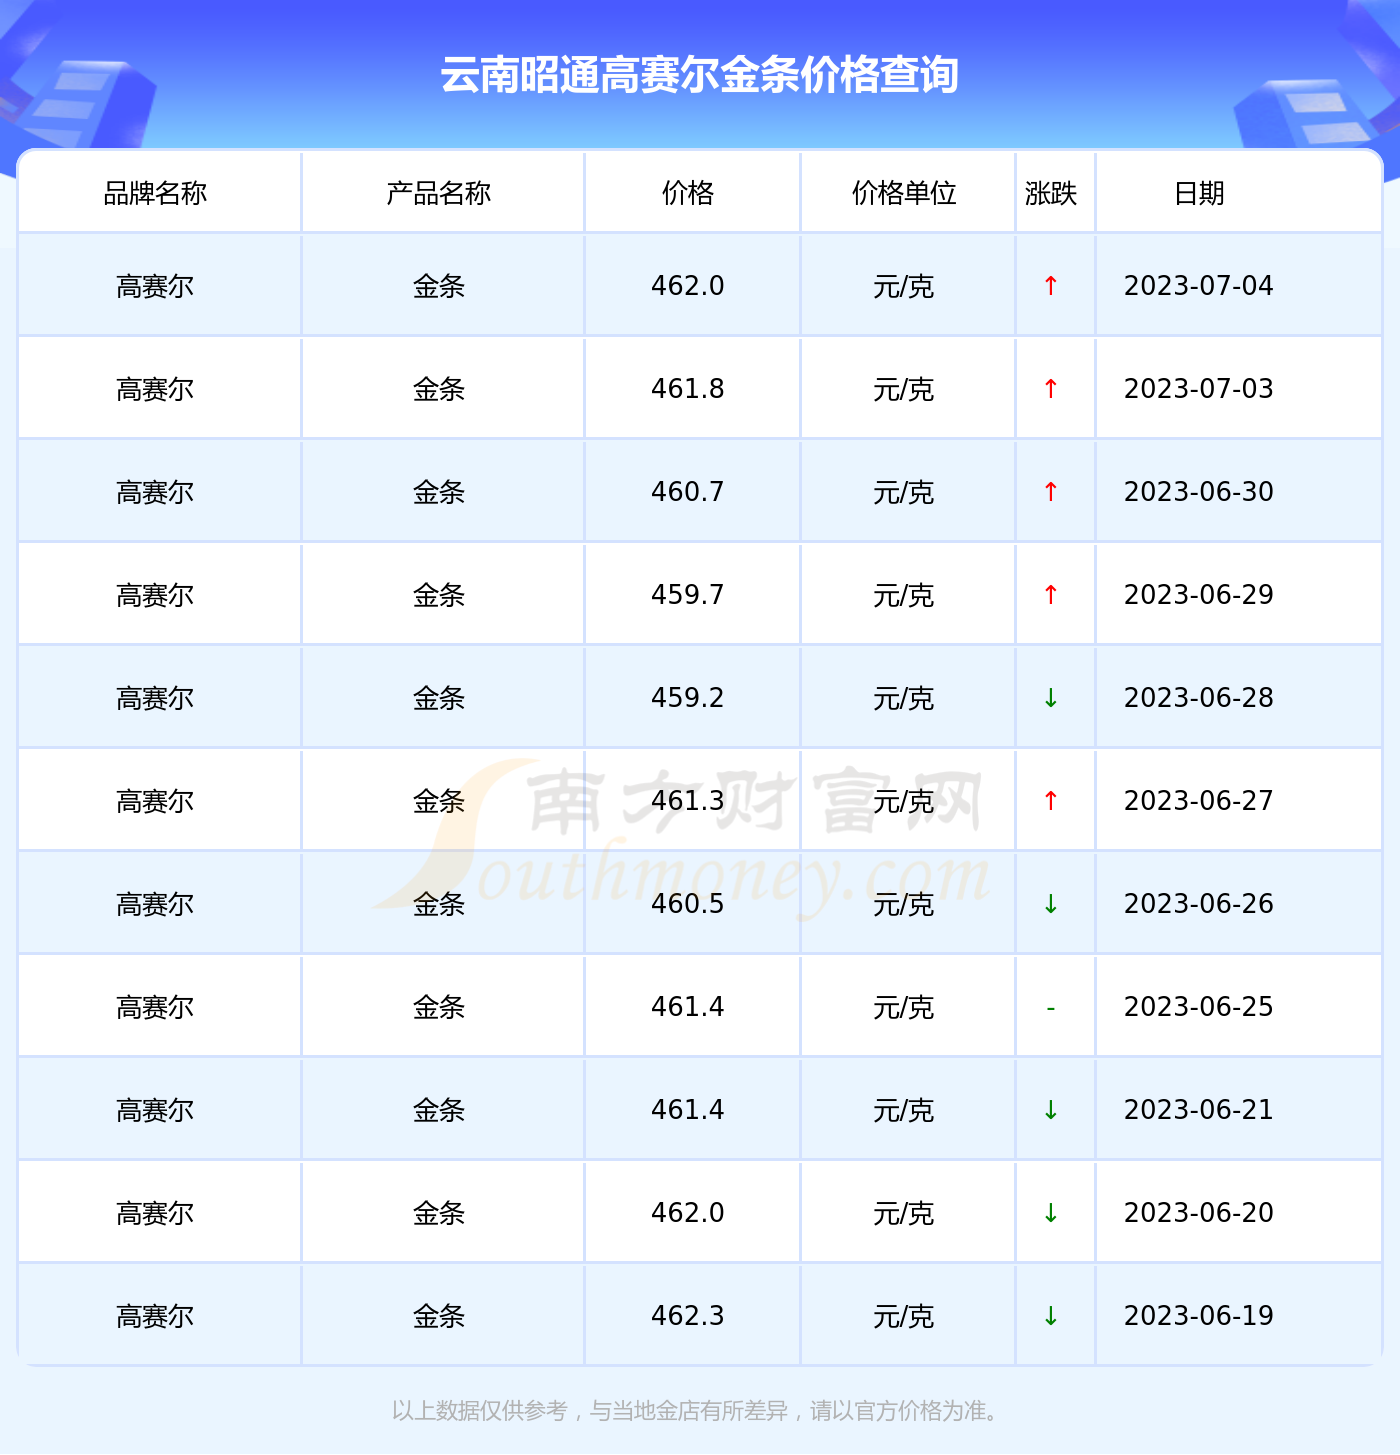Click 元/克 in the 2023-06-21 row

[x=904, y=1111]
